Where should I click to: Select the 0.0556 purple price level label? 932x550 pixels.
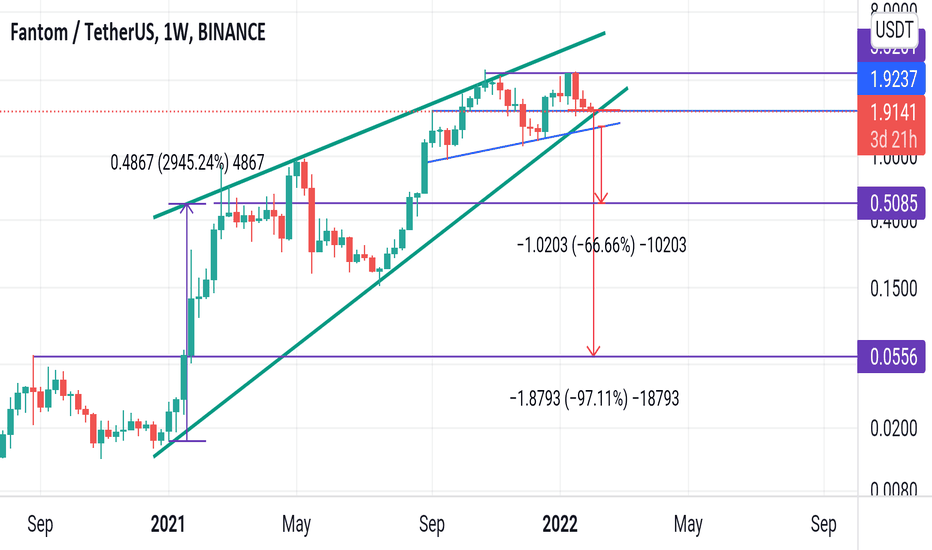click(x=891, y=357)
